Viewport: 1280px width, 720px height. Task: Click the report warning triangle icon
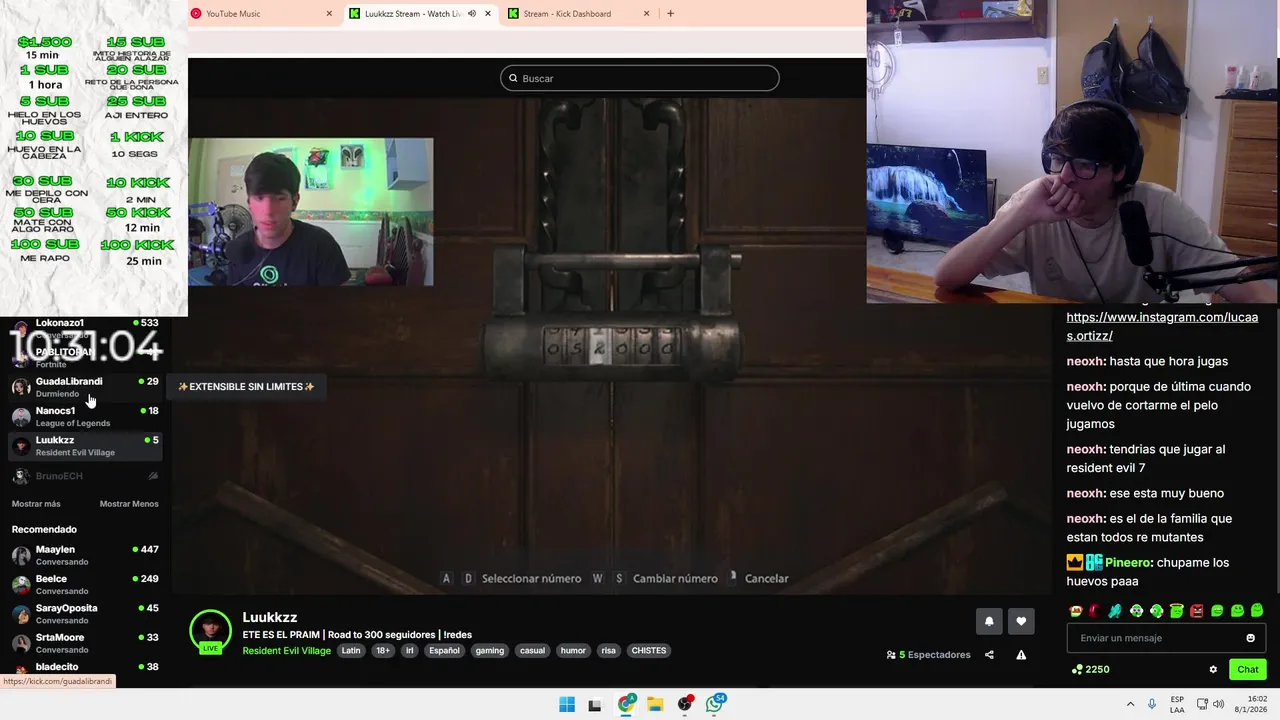coord(1021,655)
